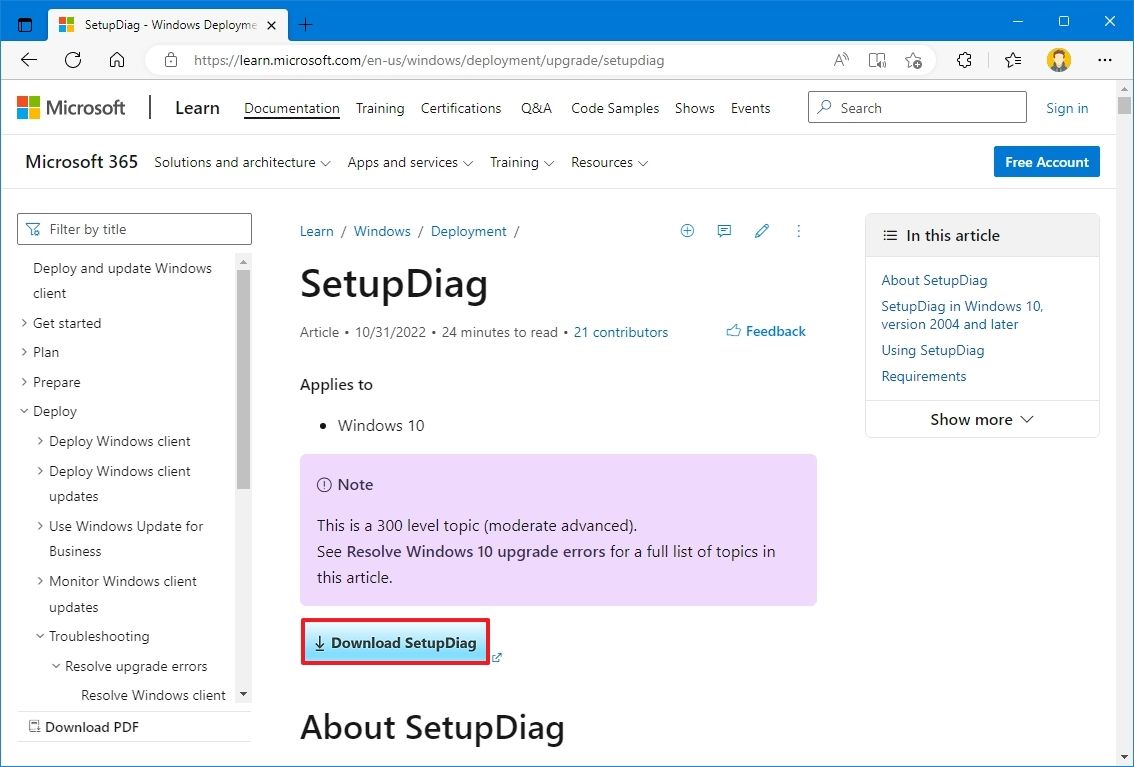Click the Download SetupDiag button
This screenshot has width=1134, height=767.
pos(395,642)
